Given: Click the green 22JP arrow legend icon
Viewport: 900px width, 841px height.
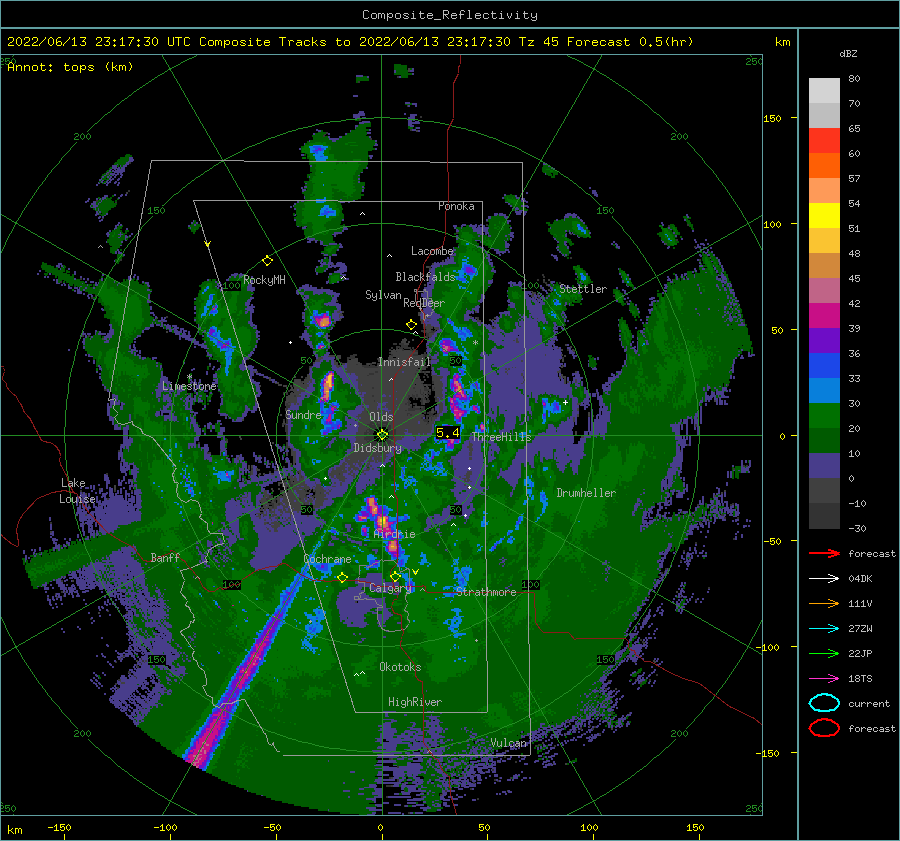Looking at the screenshot, I should coord(824,653).
